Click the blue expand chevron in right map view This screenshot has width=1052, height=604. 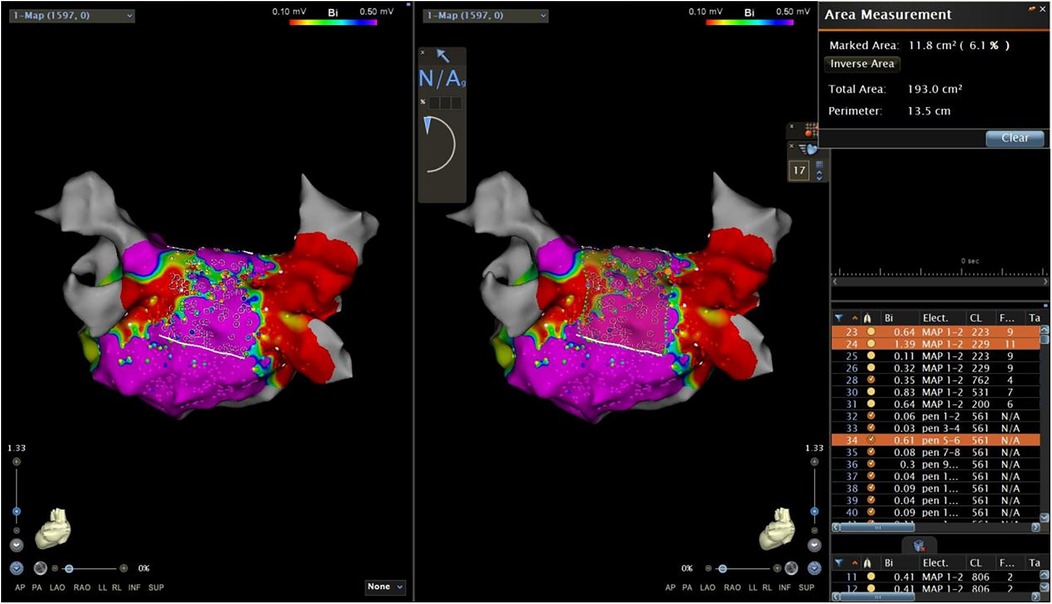[814, 568]
